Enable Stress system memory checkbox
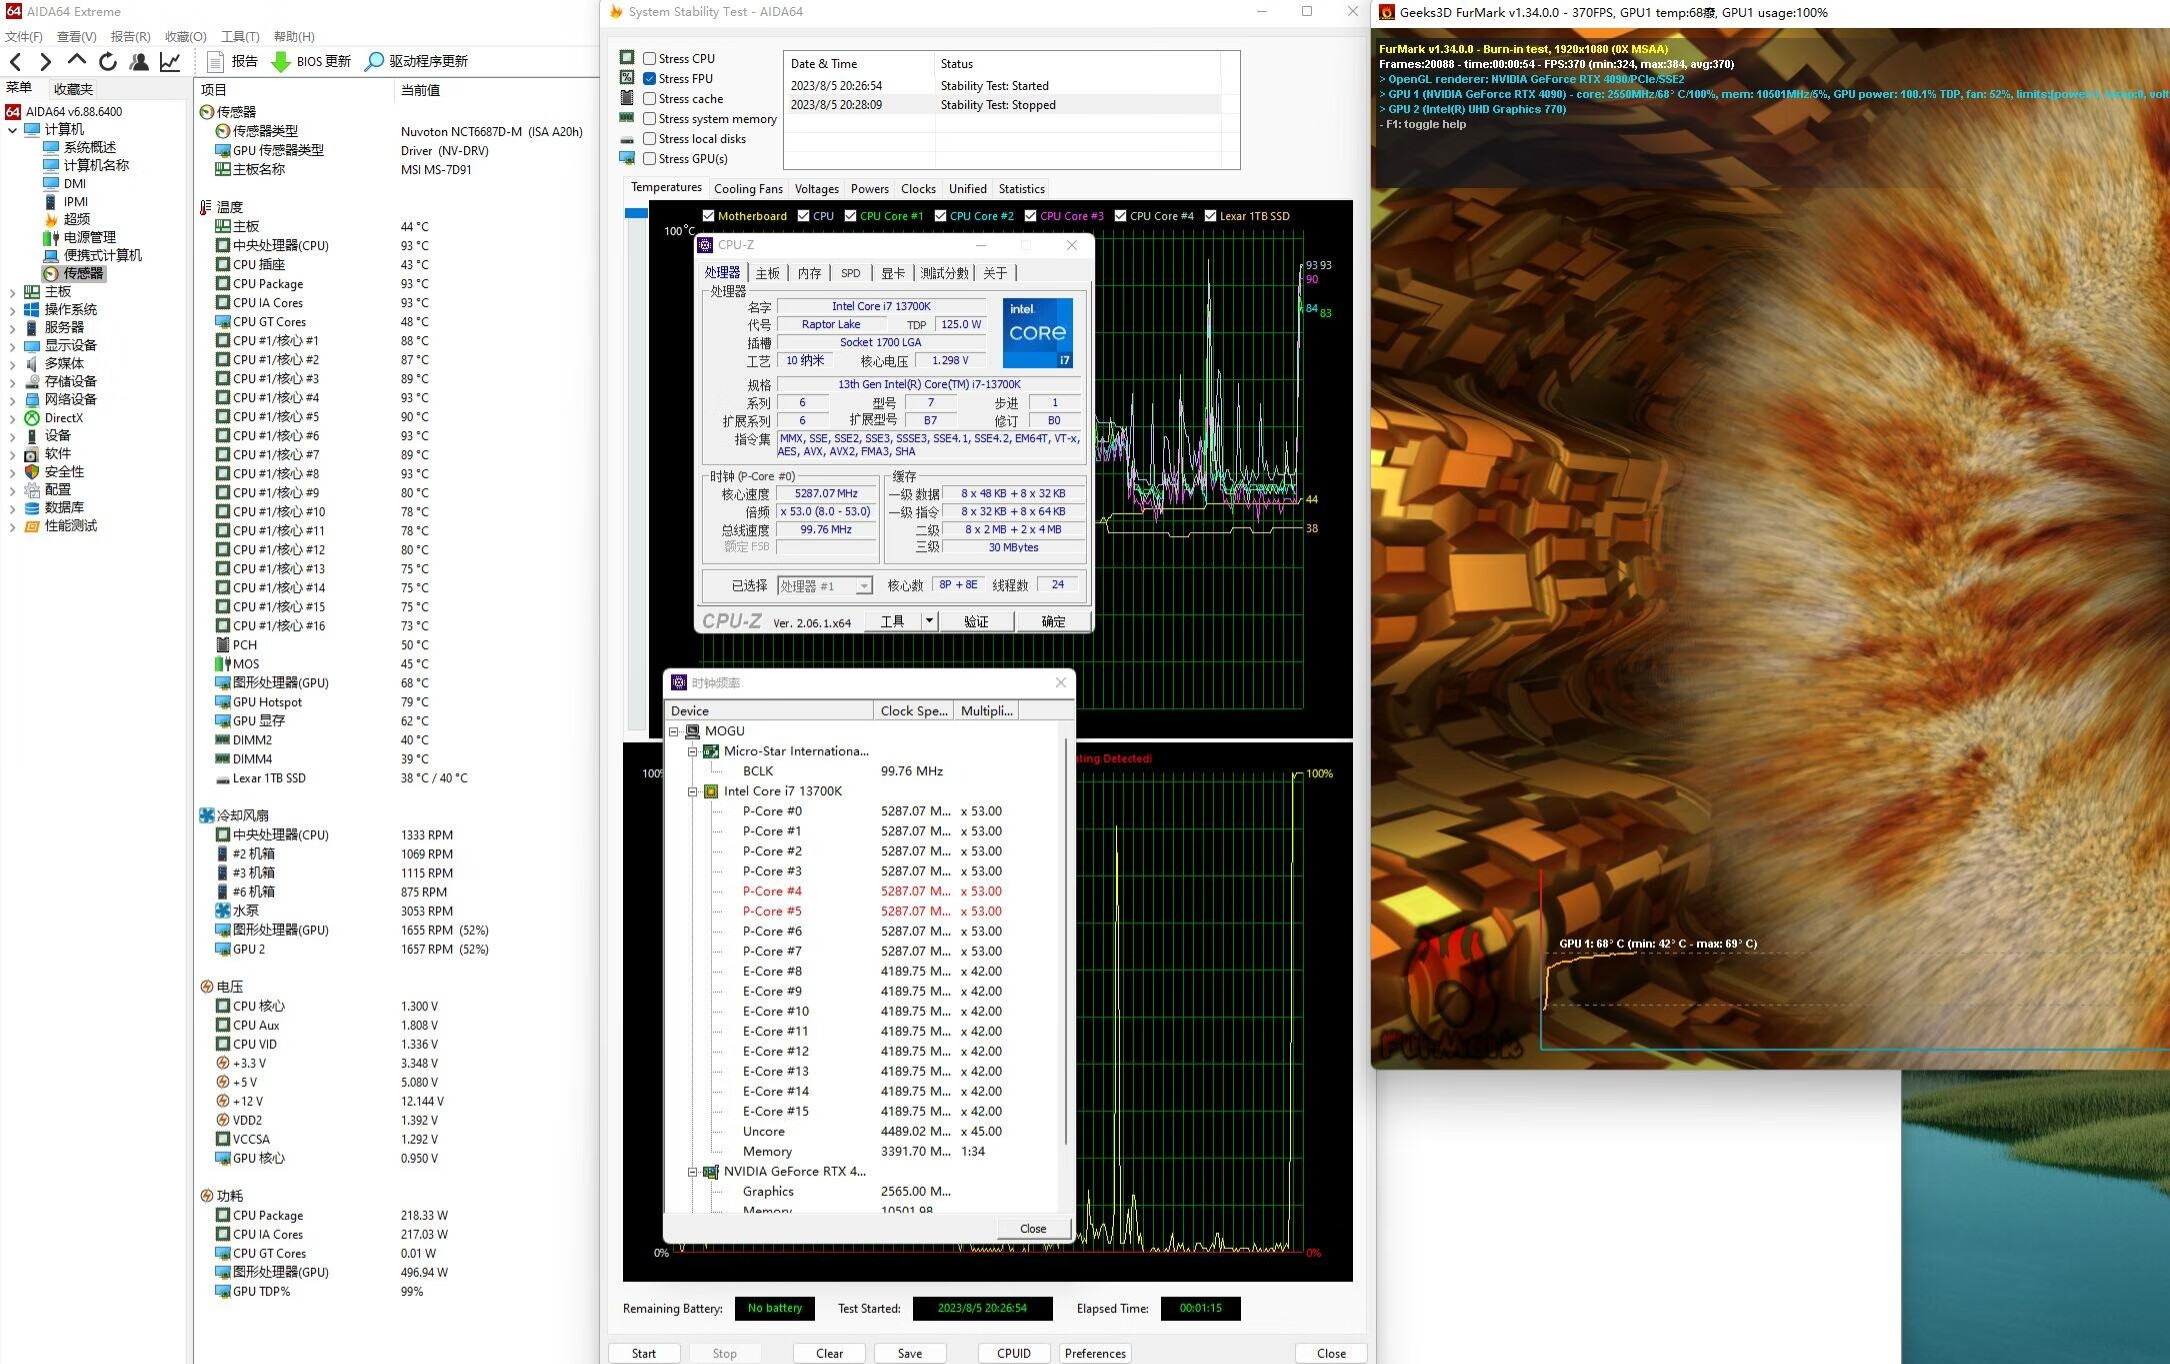 (x=650, y=119)
